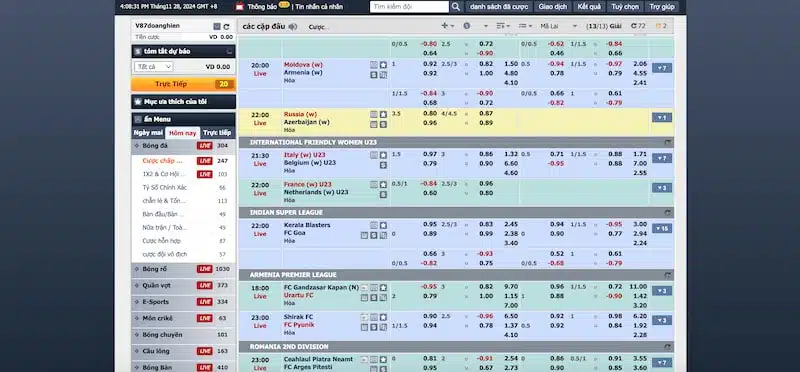
Task: Open the Mã Lai odds type dropdown
Action: coord(559,26)
